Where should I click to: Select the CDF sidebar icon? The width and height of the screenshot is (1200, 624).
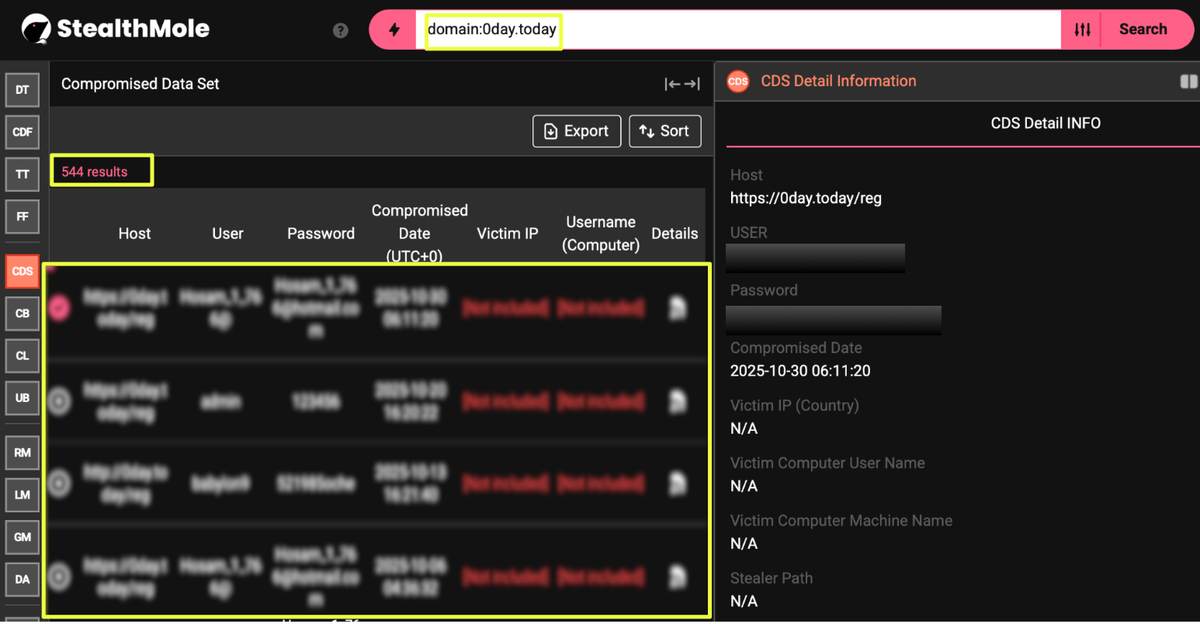[22, 132]
